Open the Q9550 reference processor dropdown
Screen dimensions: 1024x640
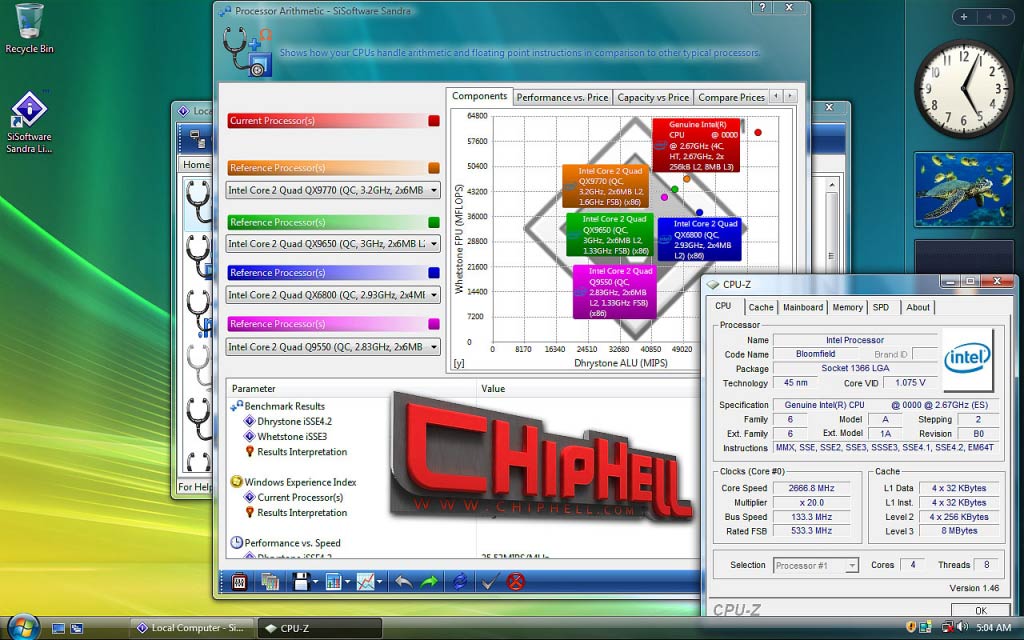333,347
